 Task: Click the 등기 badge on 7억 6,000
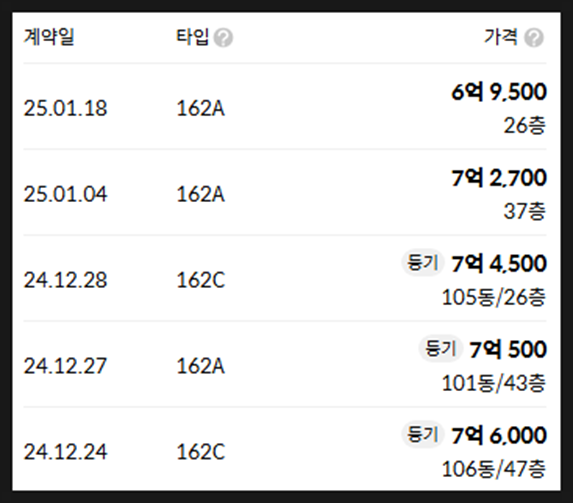tap(422, 434)
